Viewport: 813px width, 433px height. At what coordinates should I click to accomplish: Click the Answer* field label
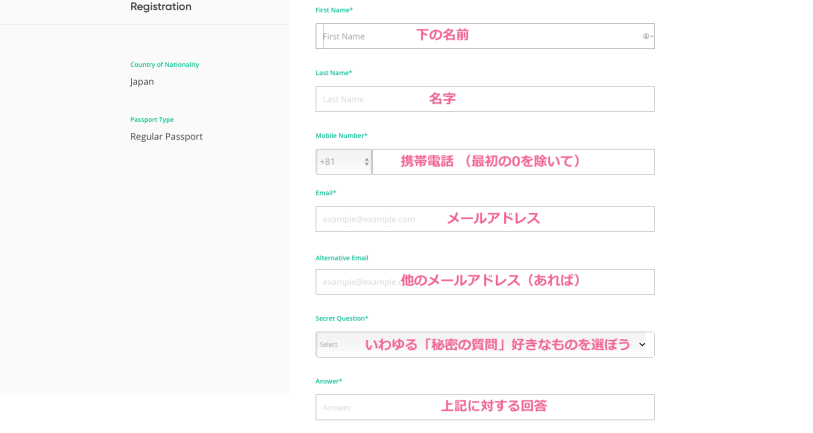point(329,381)
